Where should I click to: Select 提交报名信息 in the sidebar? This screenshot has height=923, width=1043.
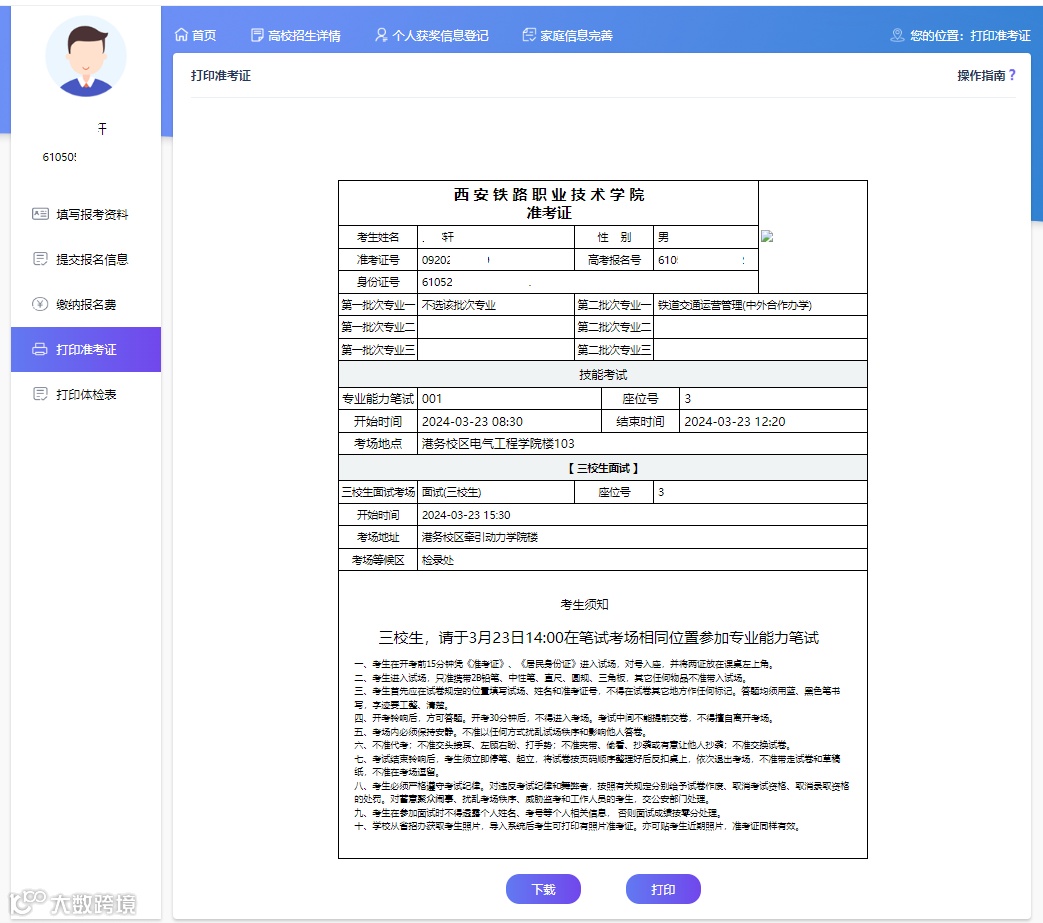[86, 259]
